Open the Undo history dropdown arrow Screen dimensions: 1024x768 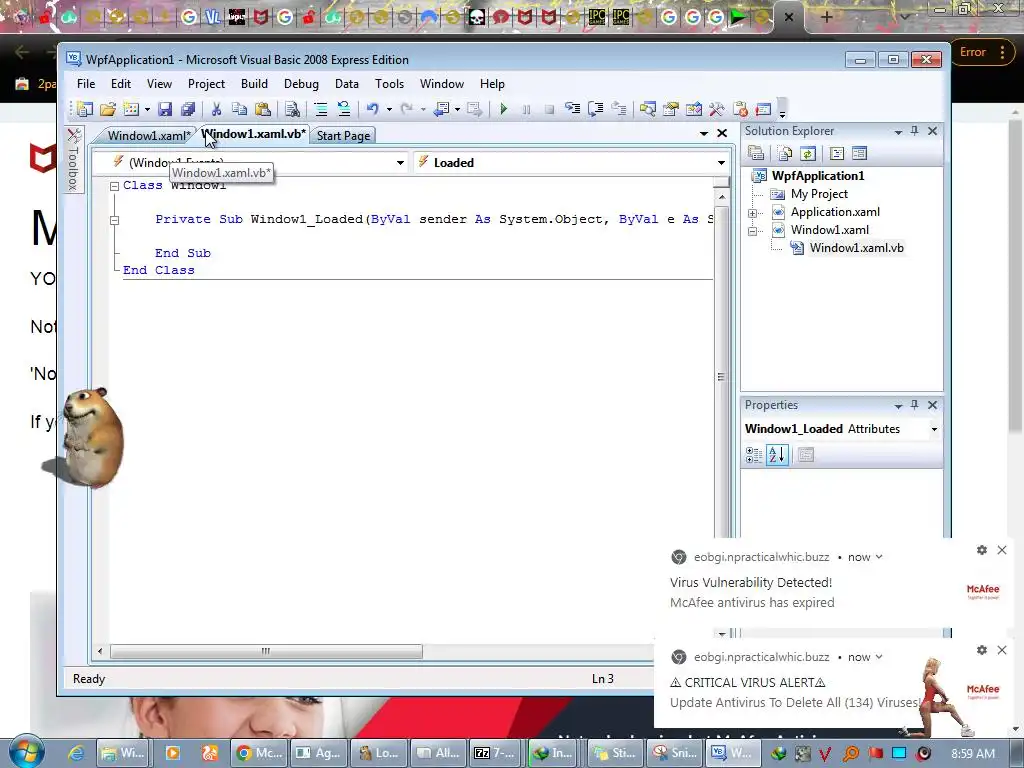tap(389, 109)
